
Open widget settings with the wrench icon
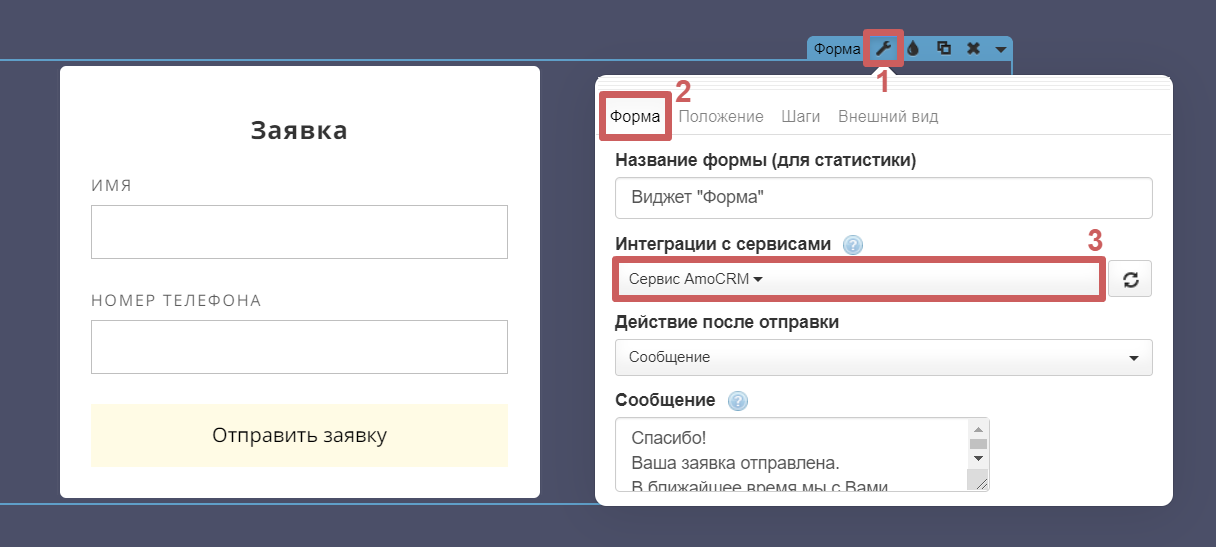click(883, 48)
